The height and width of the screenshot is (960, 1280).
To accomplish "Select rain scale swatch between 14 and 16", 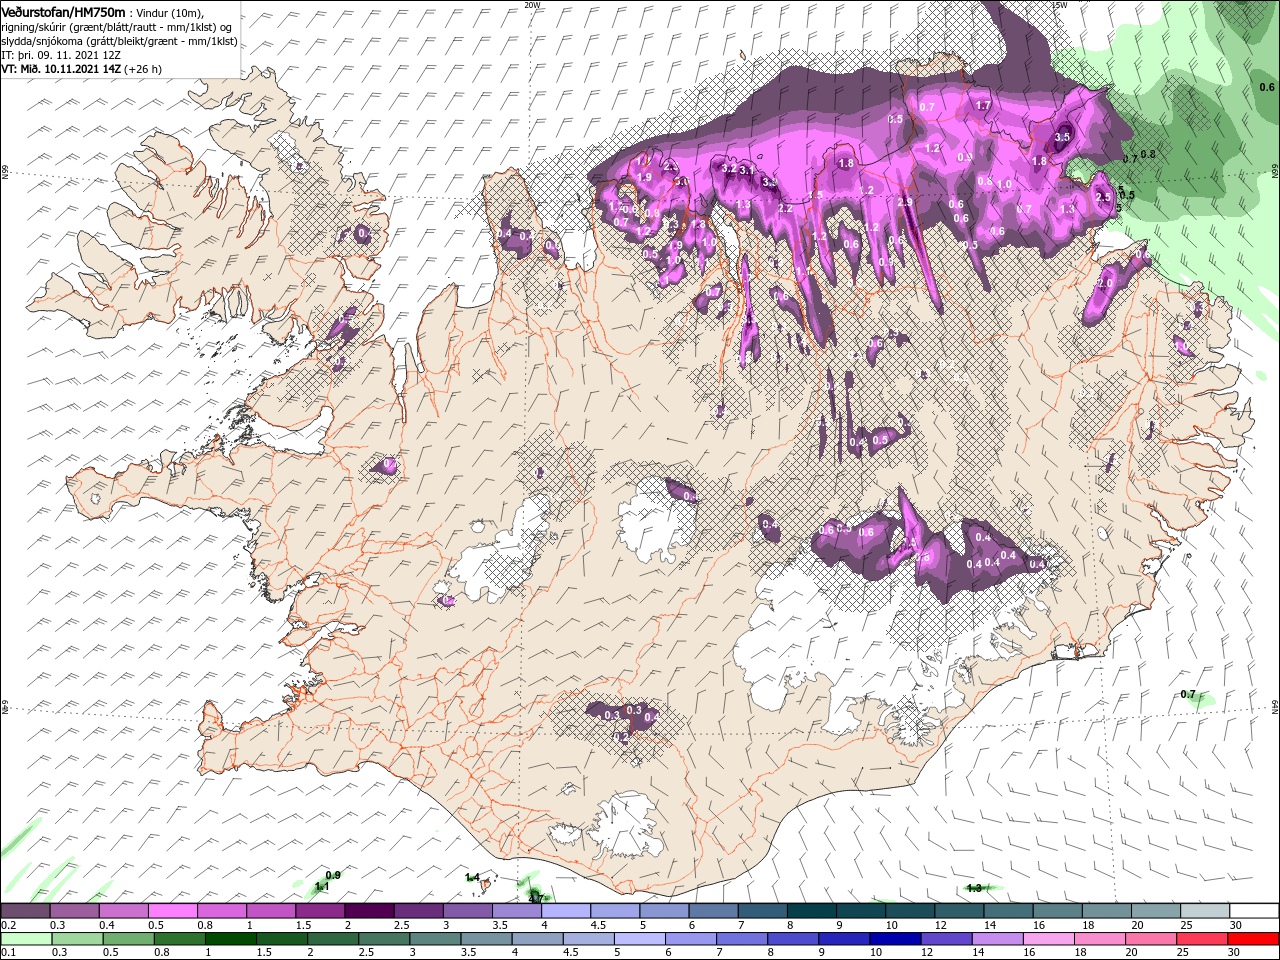I will [996, 939].
